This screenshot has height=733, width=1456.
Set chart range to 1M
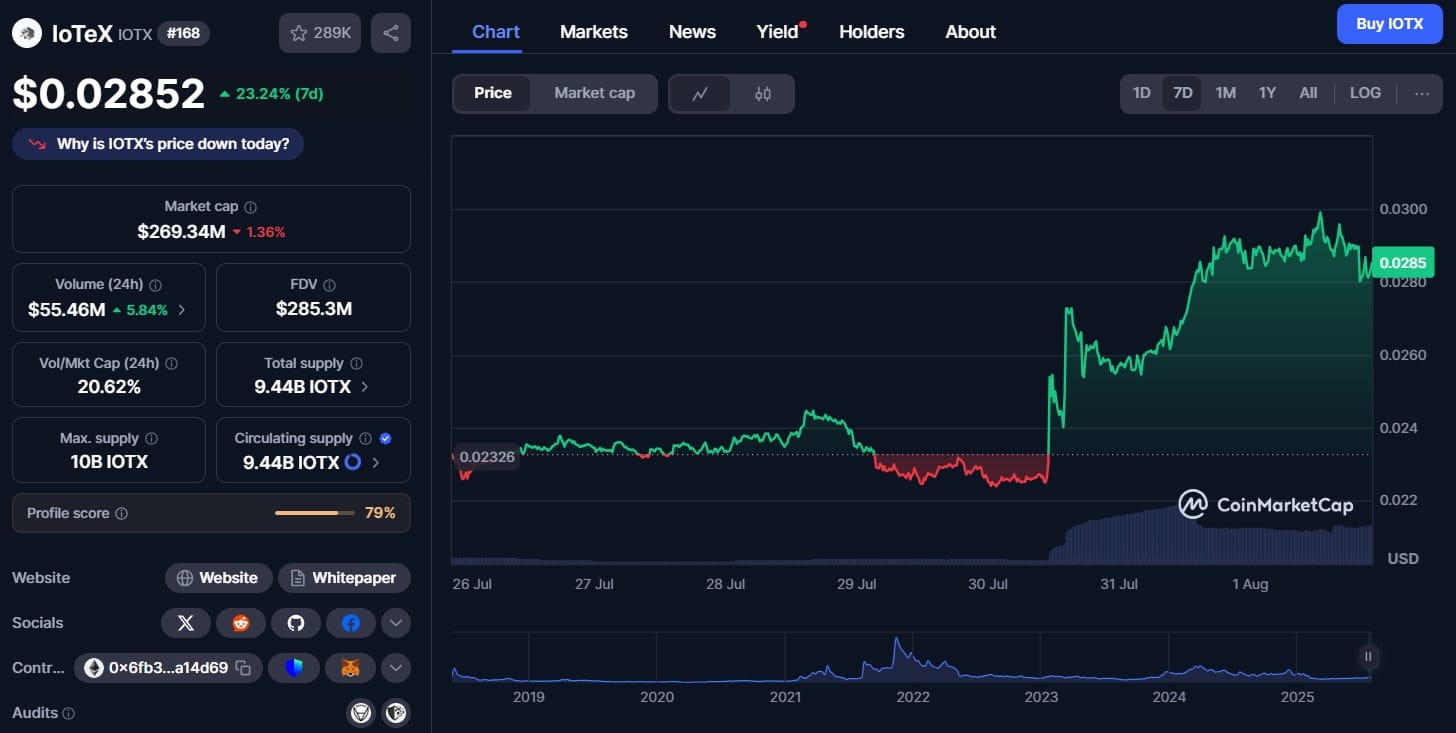[1225, 93]
